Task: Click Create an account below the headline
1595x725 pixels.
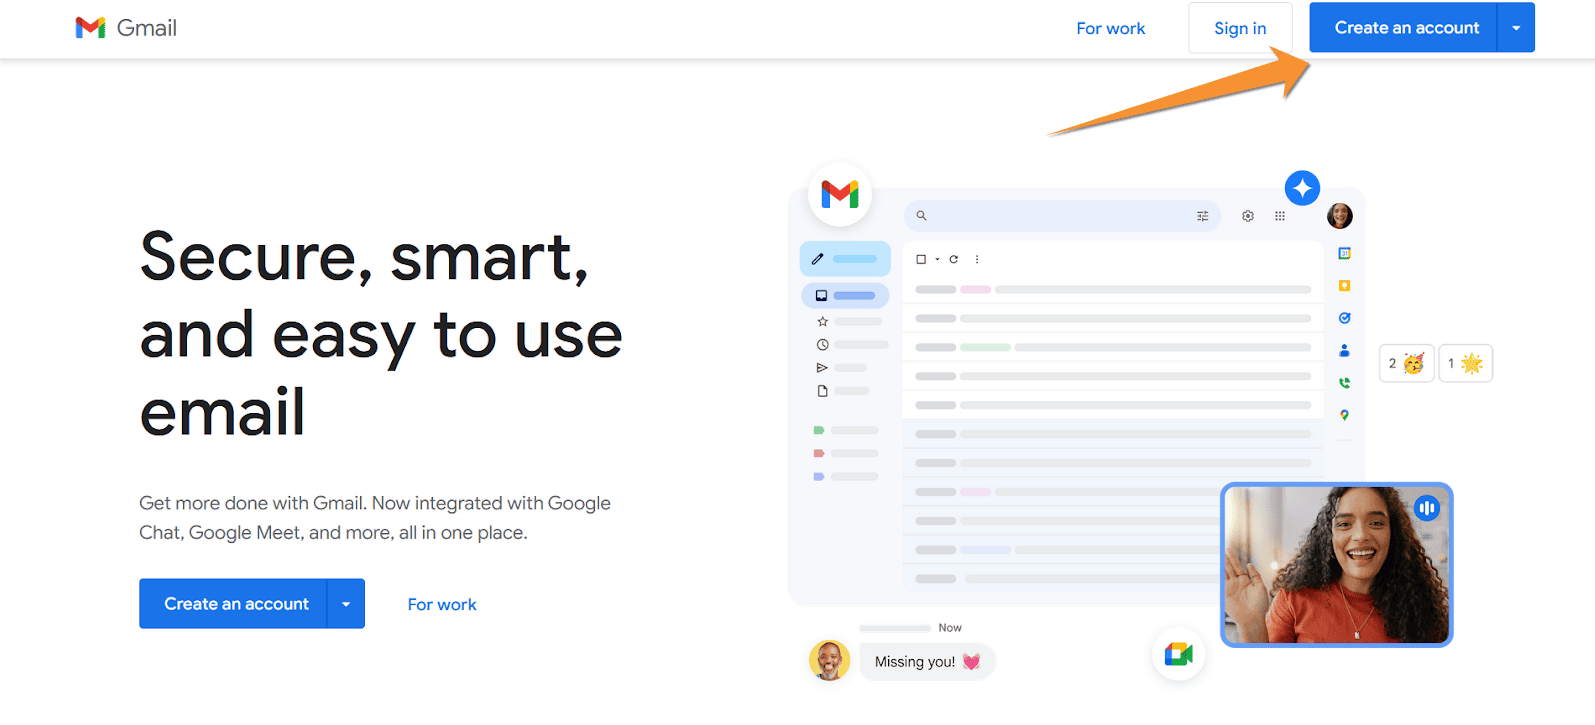Action: click(234, 604)
